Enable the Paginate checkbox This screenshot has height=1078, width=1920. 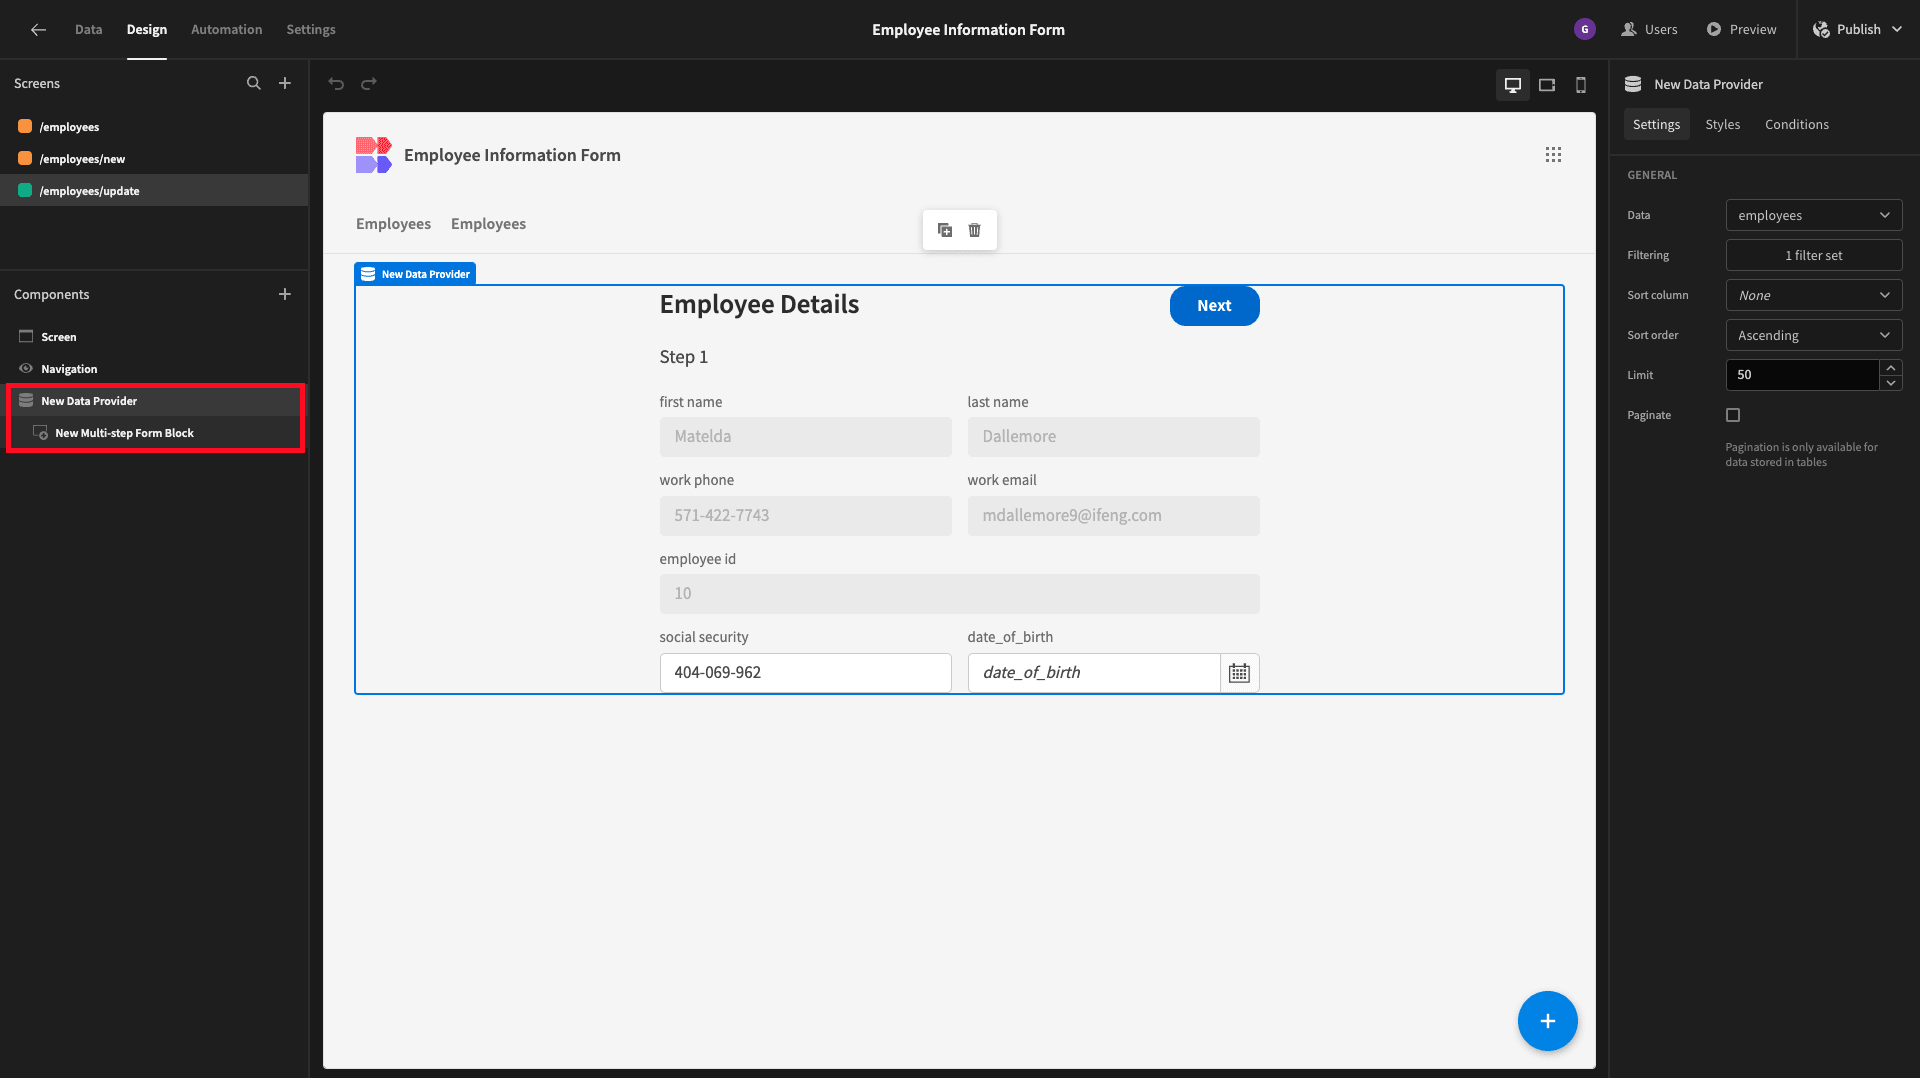click(1733, 415)
